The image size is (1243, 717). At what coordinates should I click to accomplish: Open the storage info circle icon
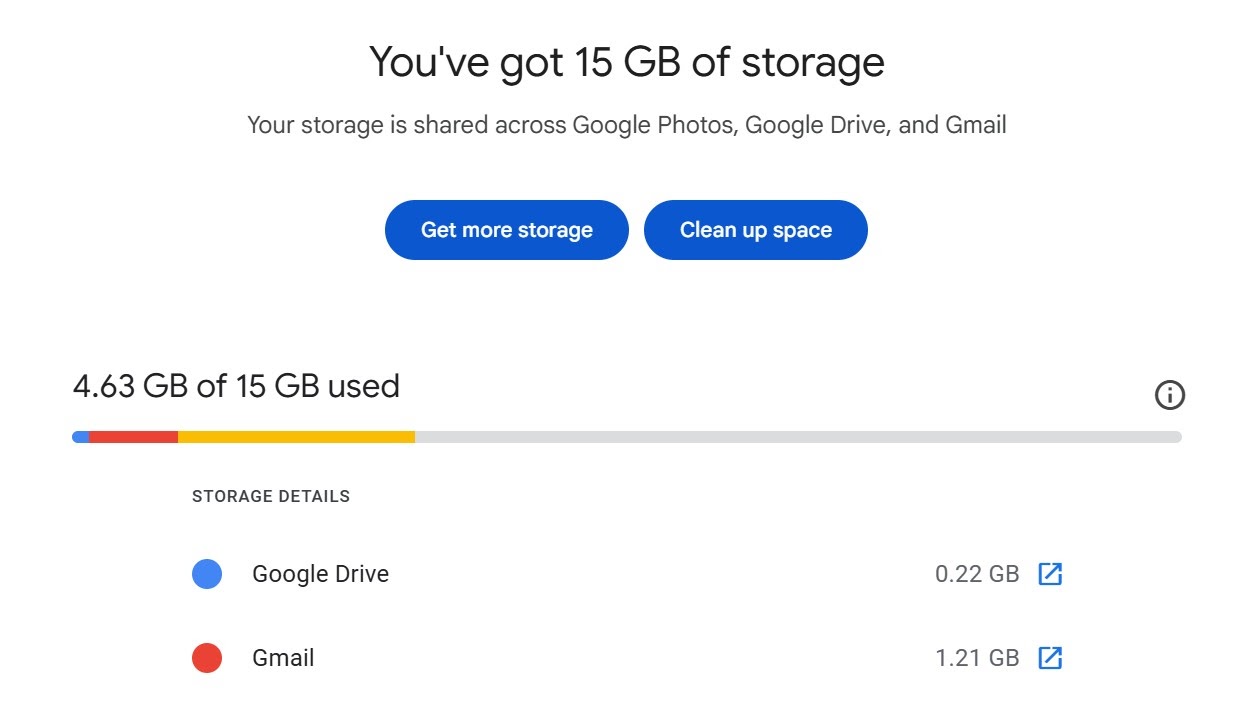point(1169,395)
